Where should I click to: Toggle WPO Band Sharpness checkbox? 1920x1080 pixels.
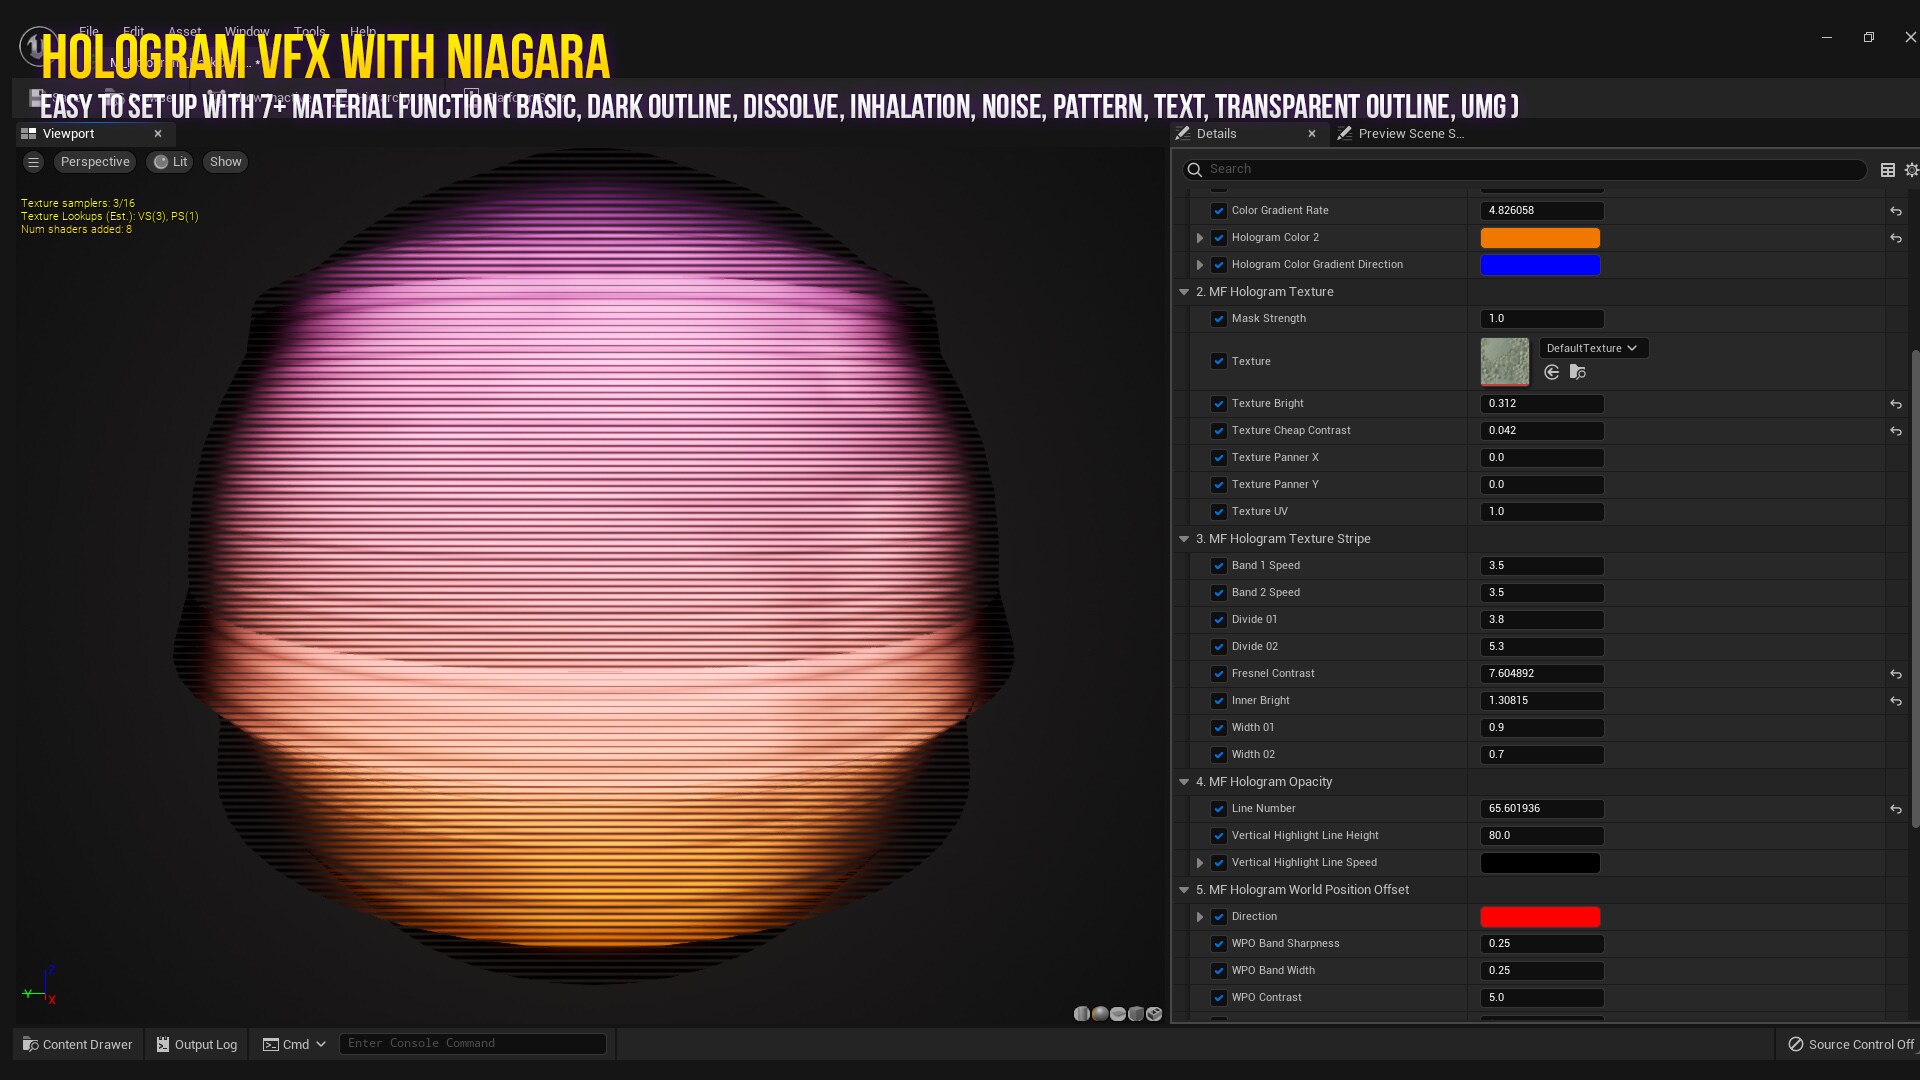[1218, 944]
